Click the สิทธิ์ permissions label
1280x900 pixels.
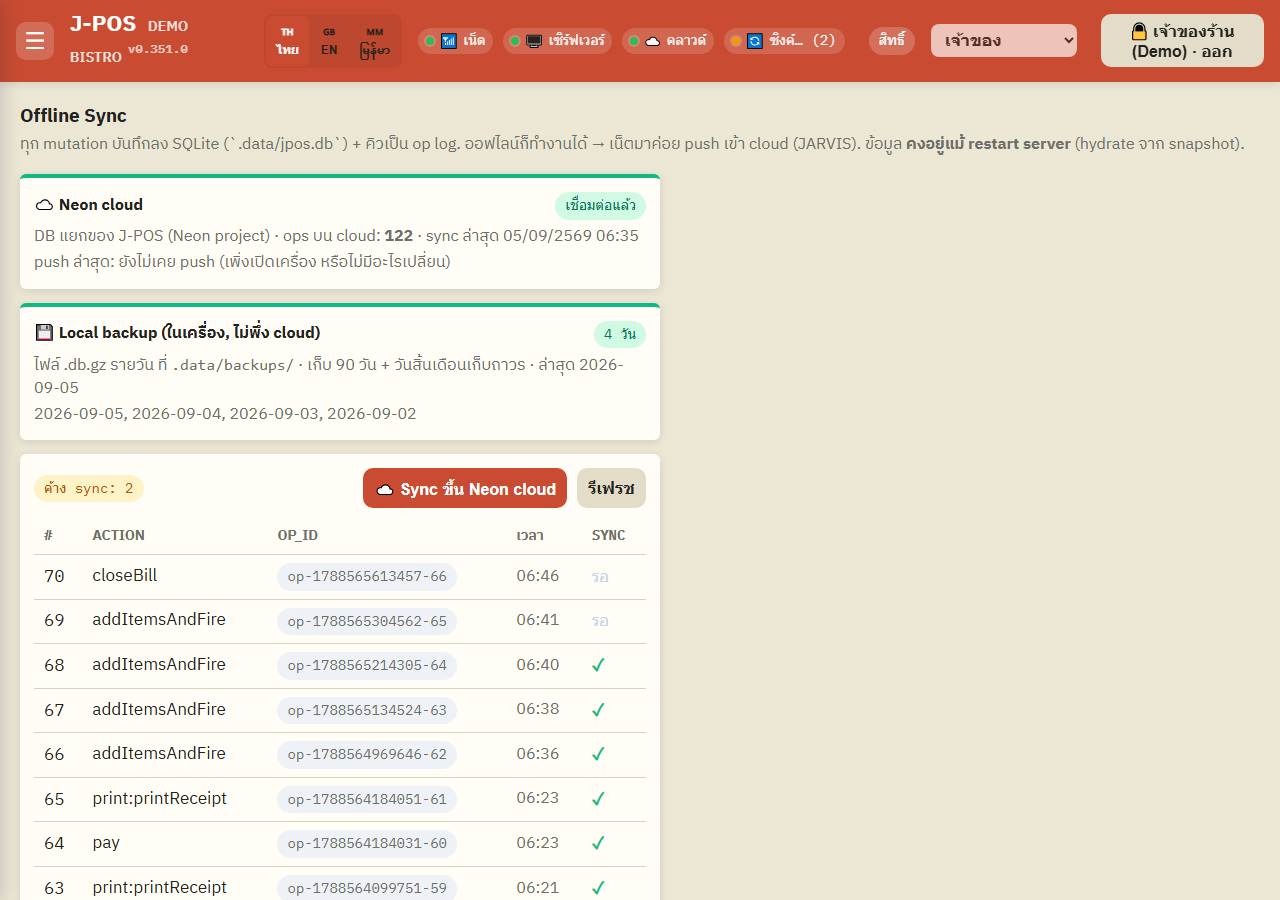click(x=892, y=41)
